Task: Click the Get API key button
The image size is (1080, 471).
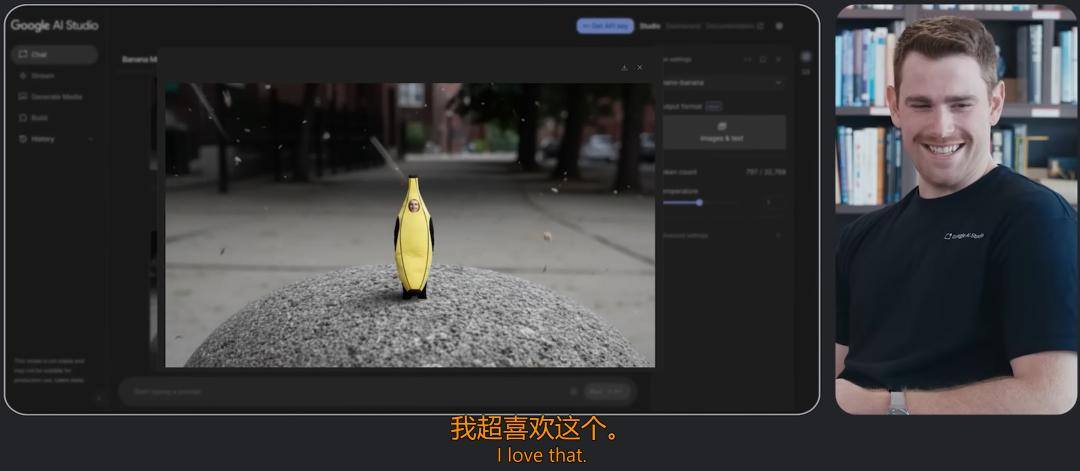Action: pos(605,26)
